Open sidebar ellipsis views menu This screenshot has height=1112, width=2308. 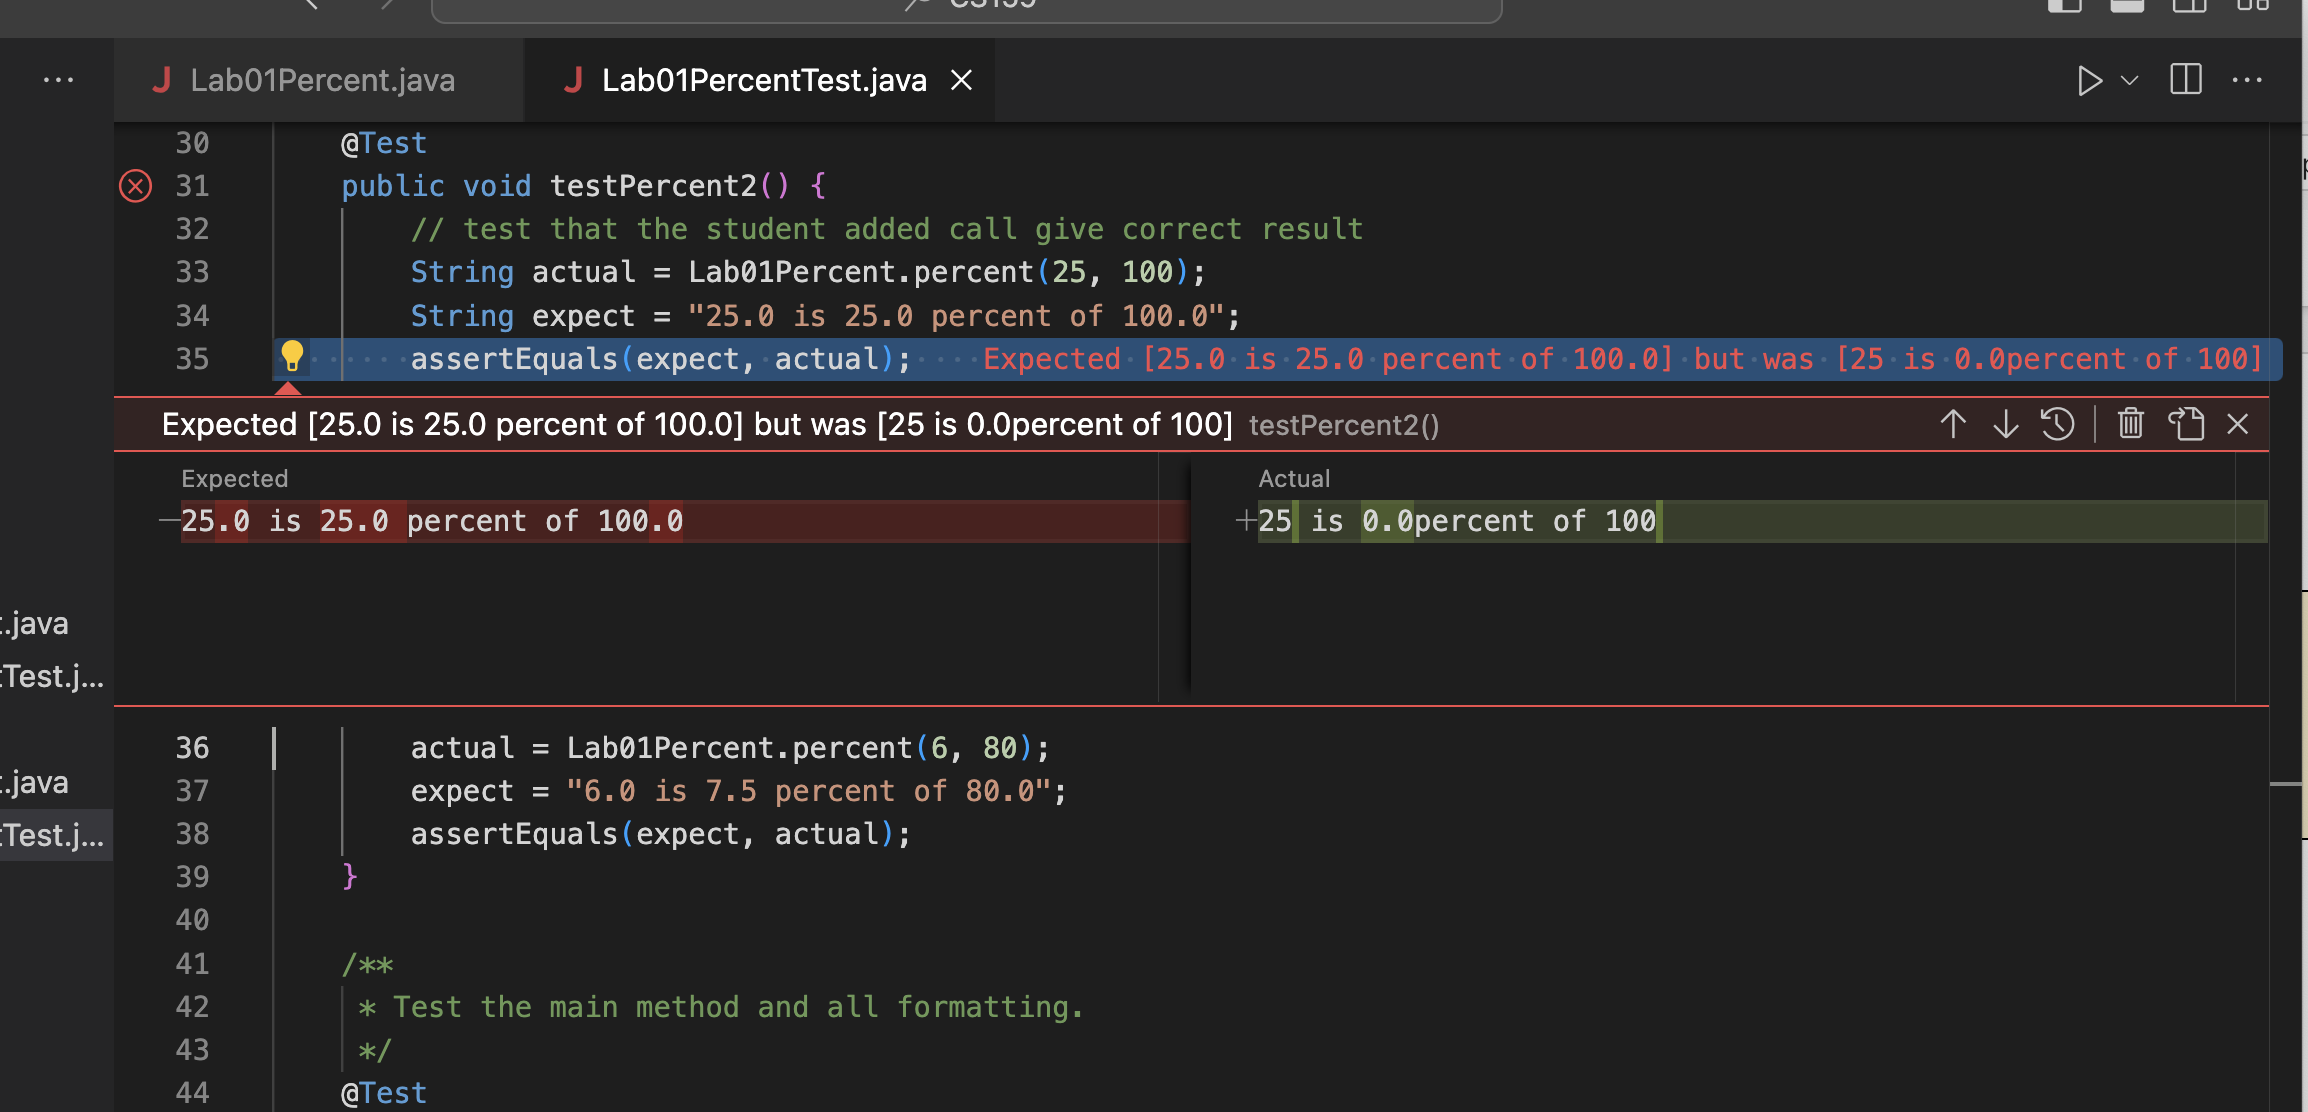pyautogui.click(x=58, y=80)
